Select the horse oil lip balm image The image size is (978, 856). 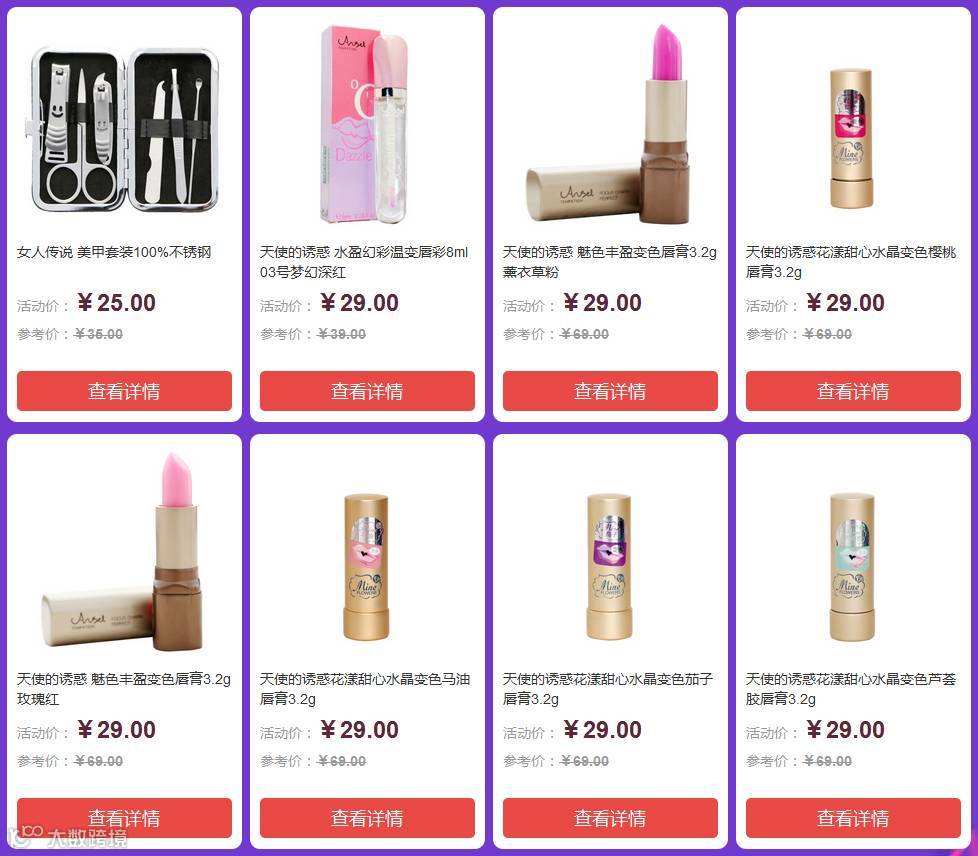point(366,567)
